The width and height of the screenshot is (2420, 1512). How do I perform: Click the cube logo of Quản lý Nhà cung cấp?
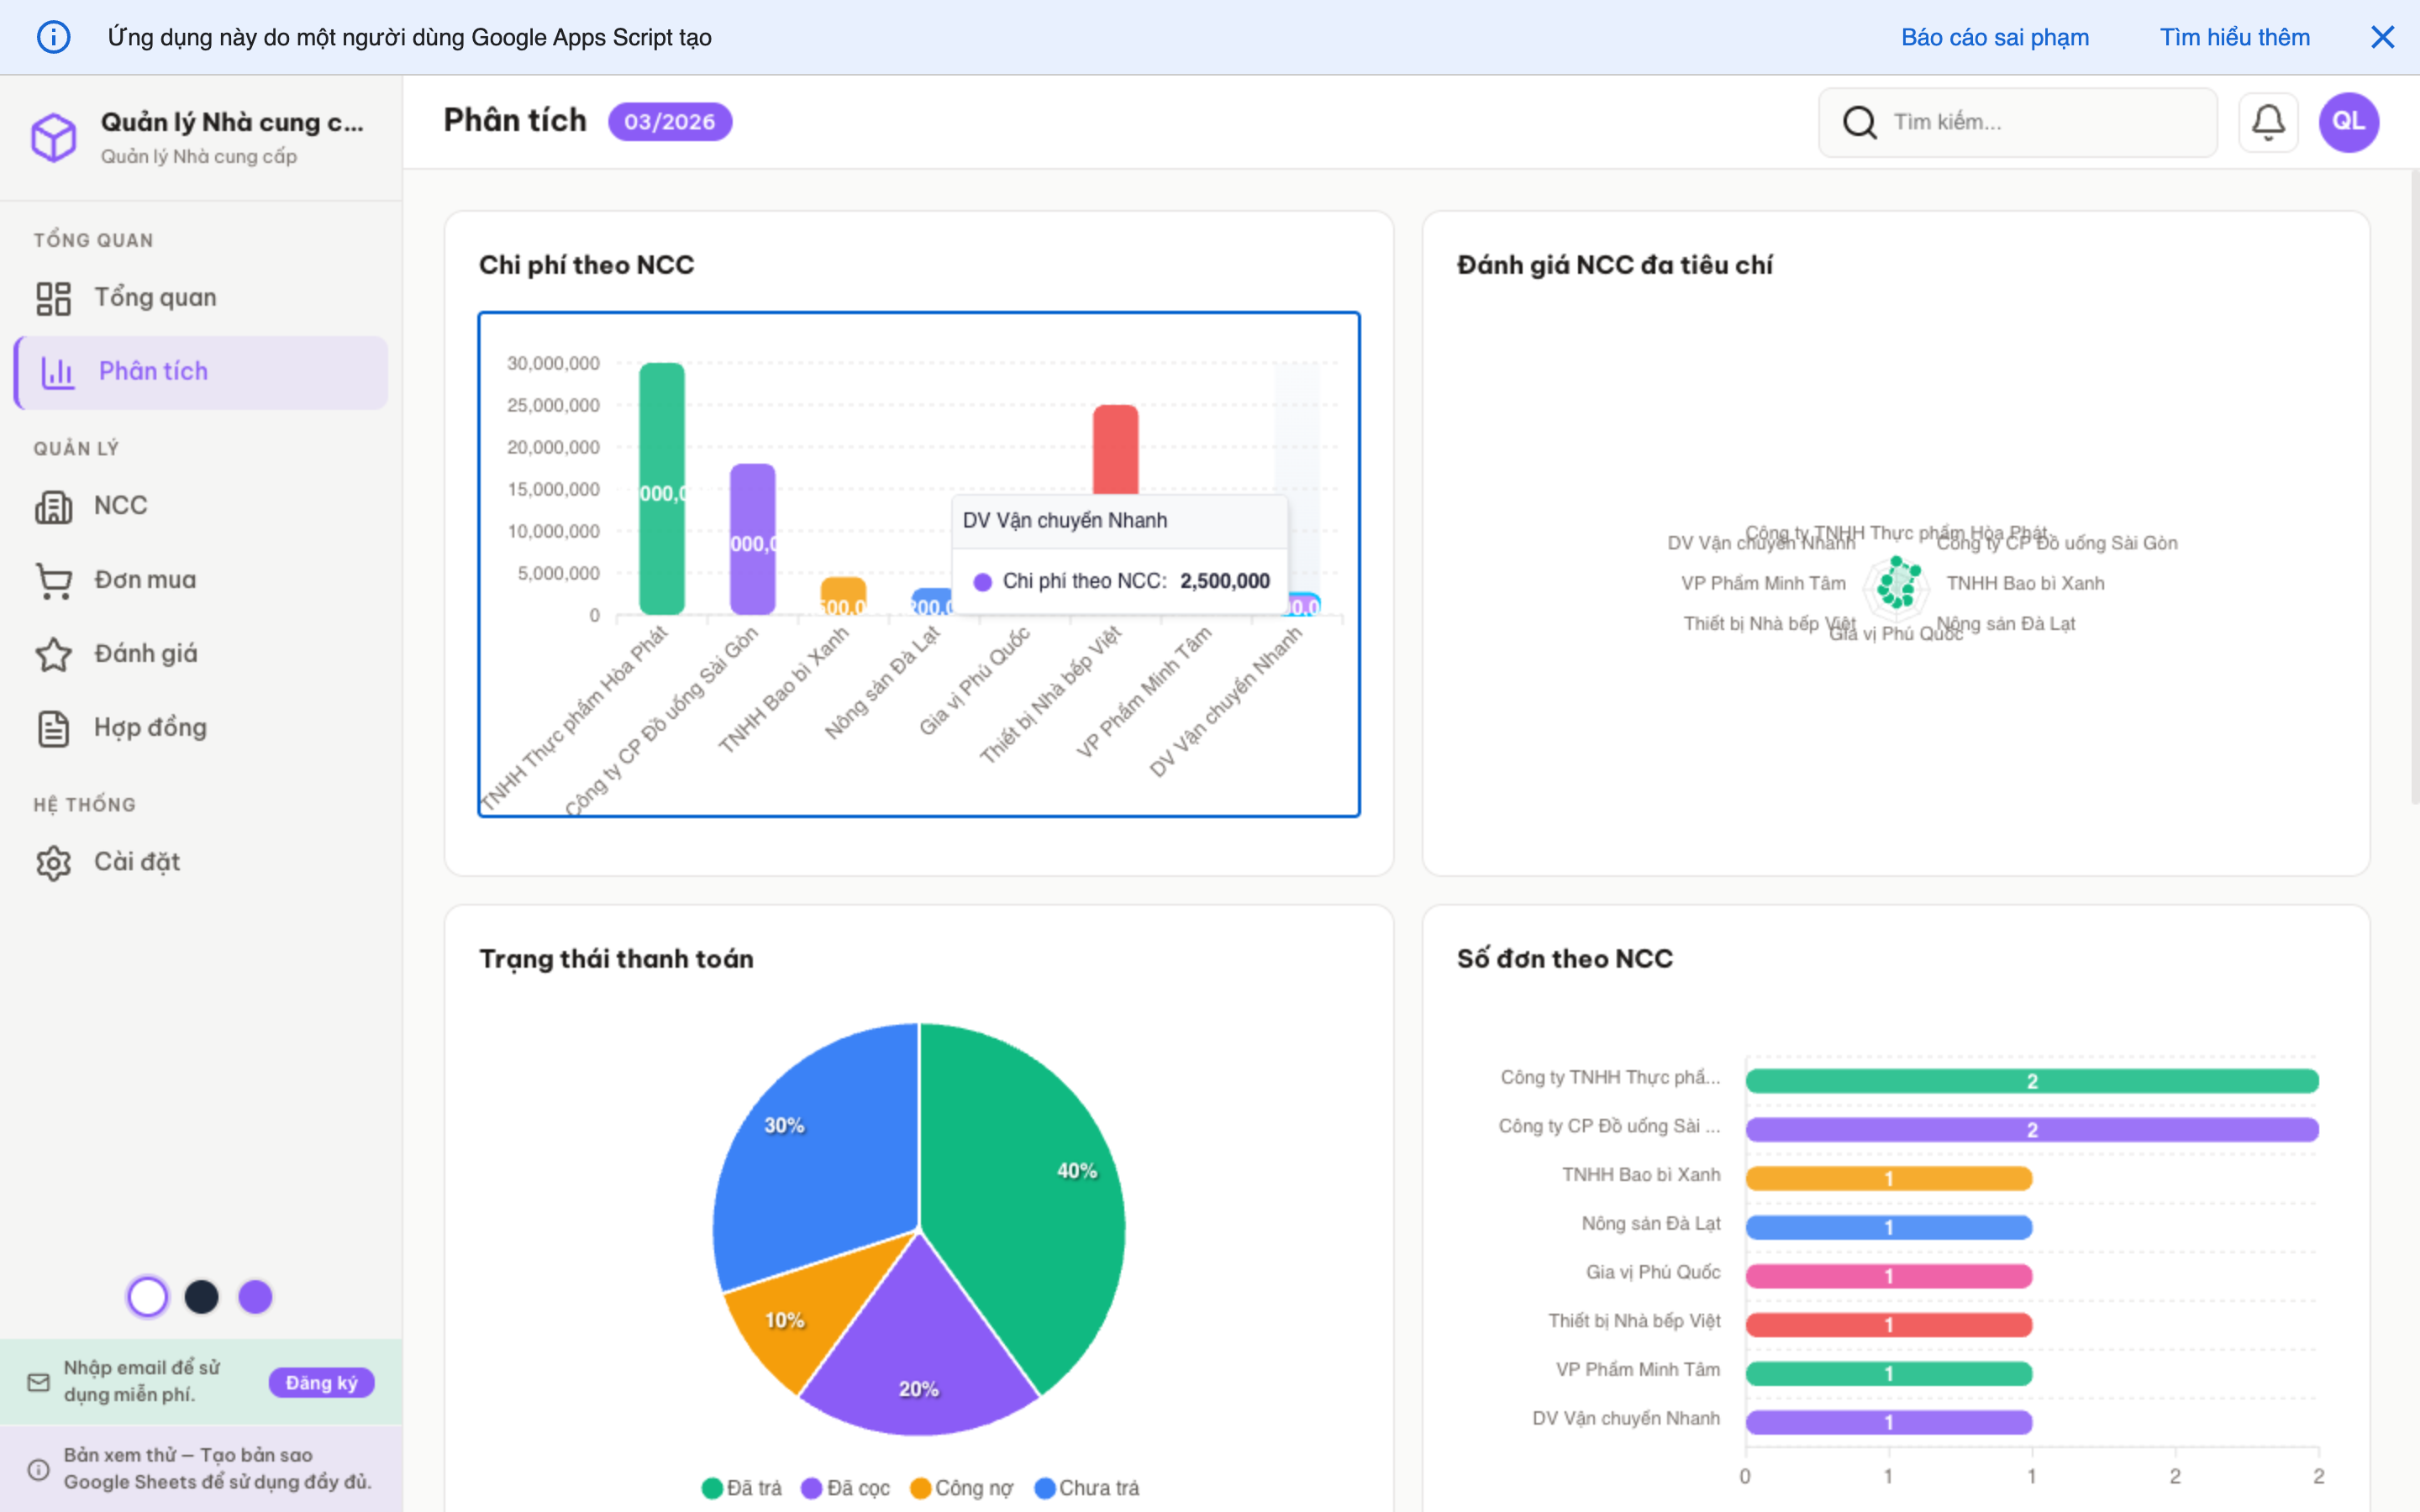tap(55, 137)
